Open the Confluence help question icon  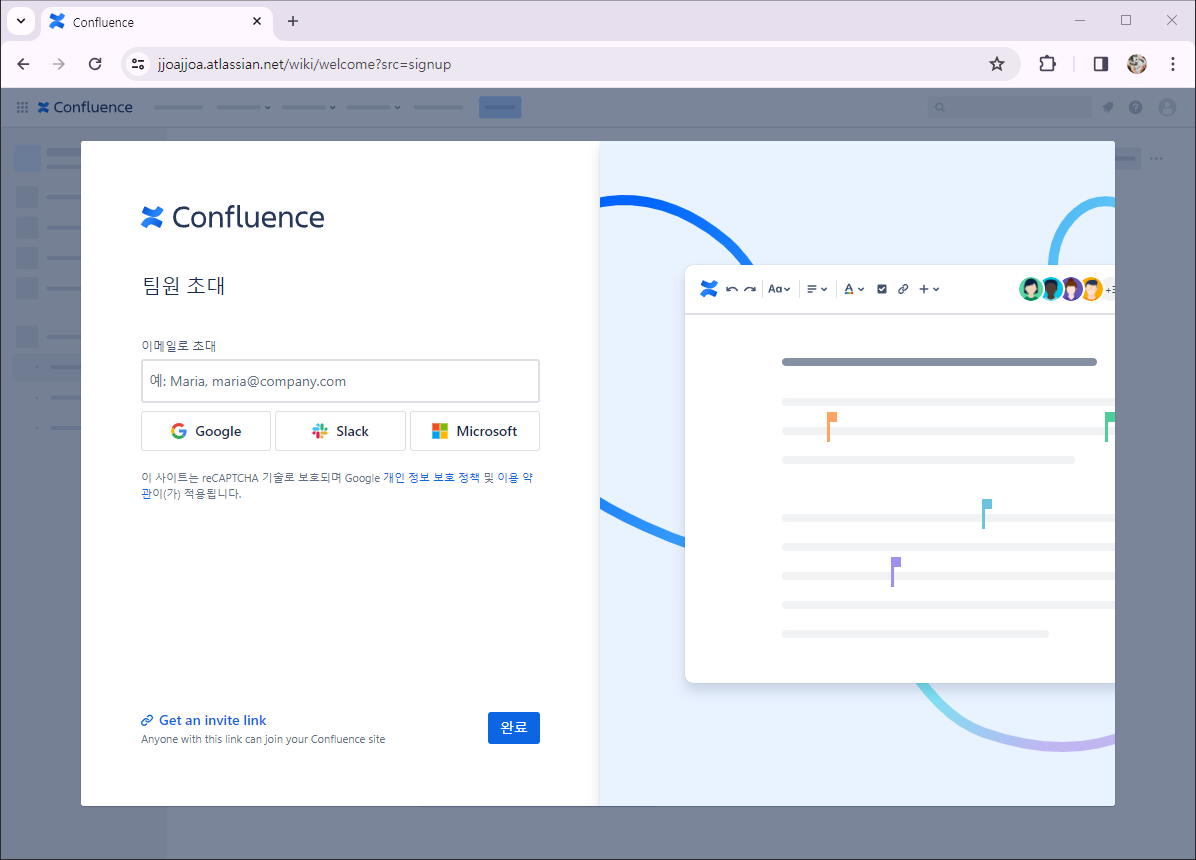point(1136,108)
